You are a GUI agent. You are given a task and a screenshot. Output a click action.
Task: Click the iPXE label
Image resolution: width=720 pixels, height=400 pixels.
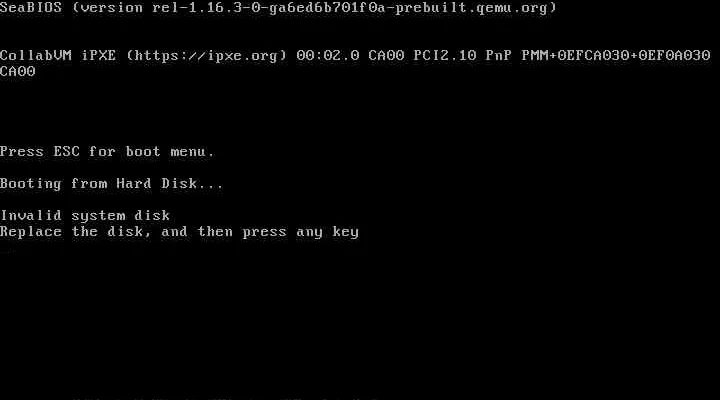tap(99, 56)
